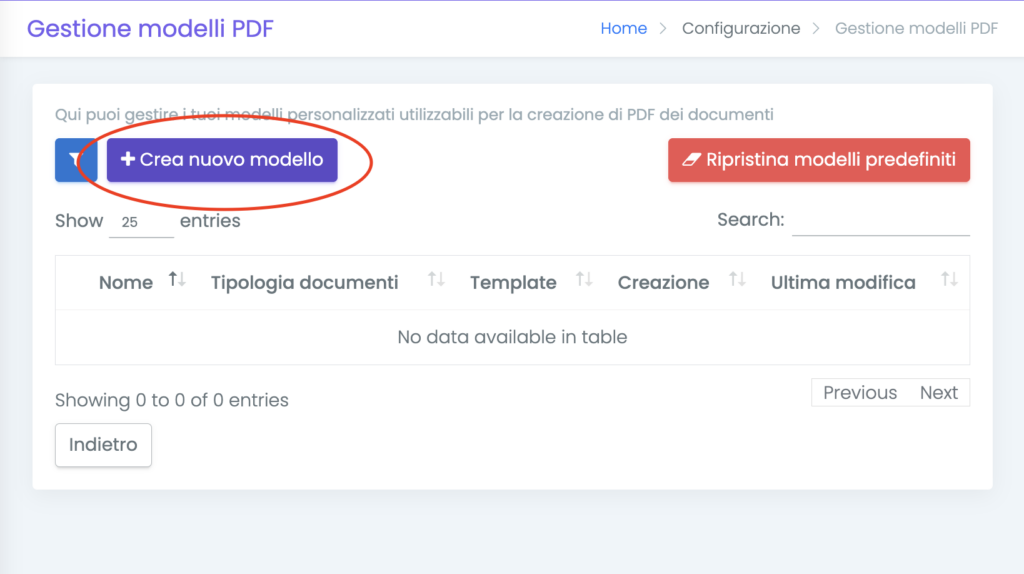Click the 'Showing 0 to 0' entries text
Screen dimensions: 1024x574
(172, 400)
